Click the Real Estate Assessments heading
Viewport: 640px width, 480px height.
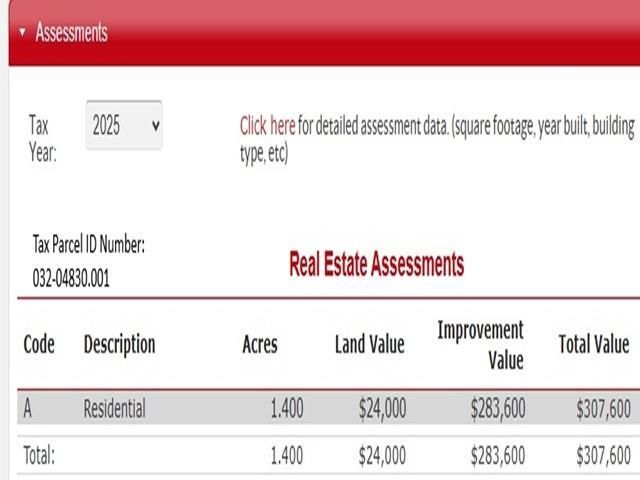pos(376,264)
